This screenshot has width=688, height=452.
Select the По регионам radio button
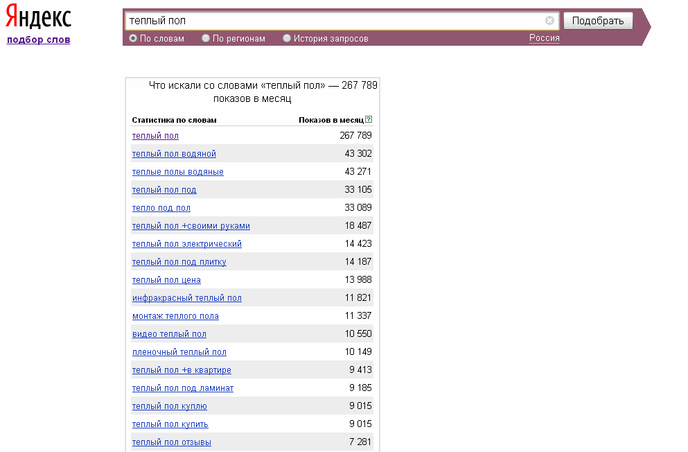point(206,39)
